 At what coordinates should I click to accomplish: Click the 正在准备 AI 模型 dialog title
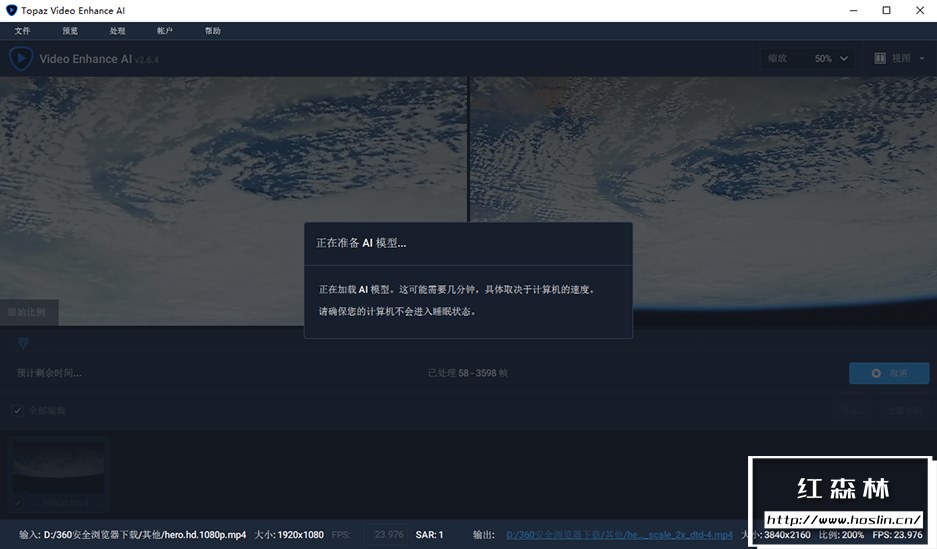coord(361,243)
